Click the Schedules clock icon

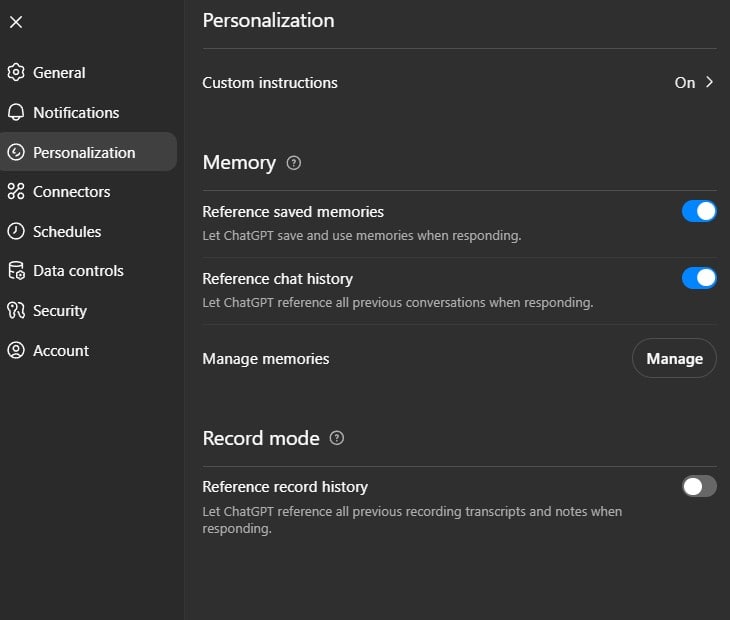pos(16,231)
